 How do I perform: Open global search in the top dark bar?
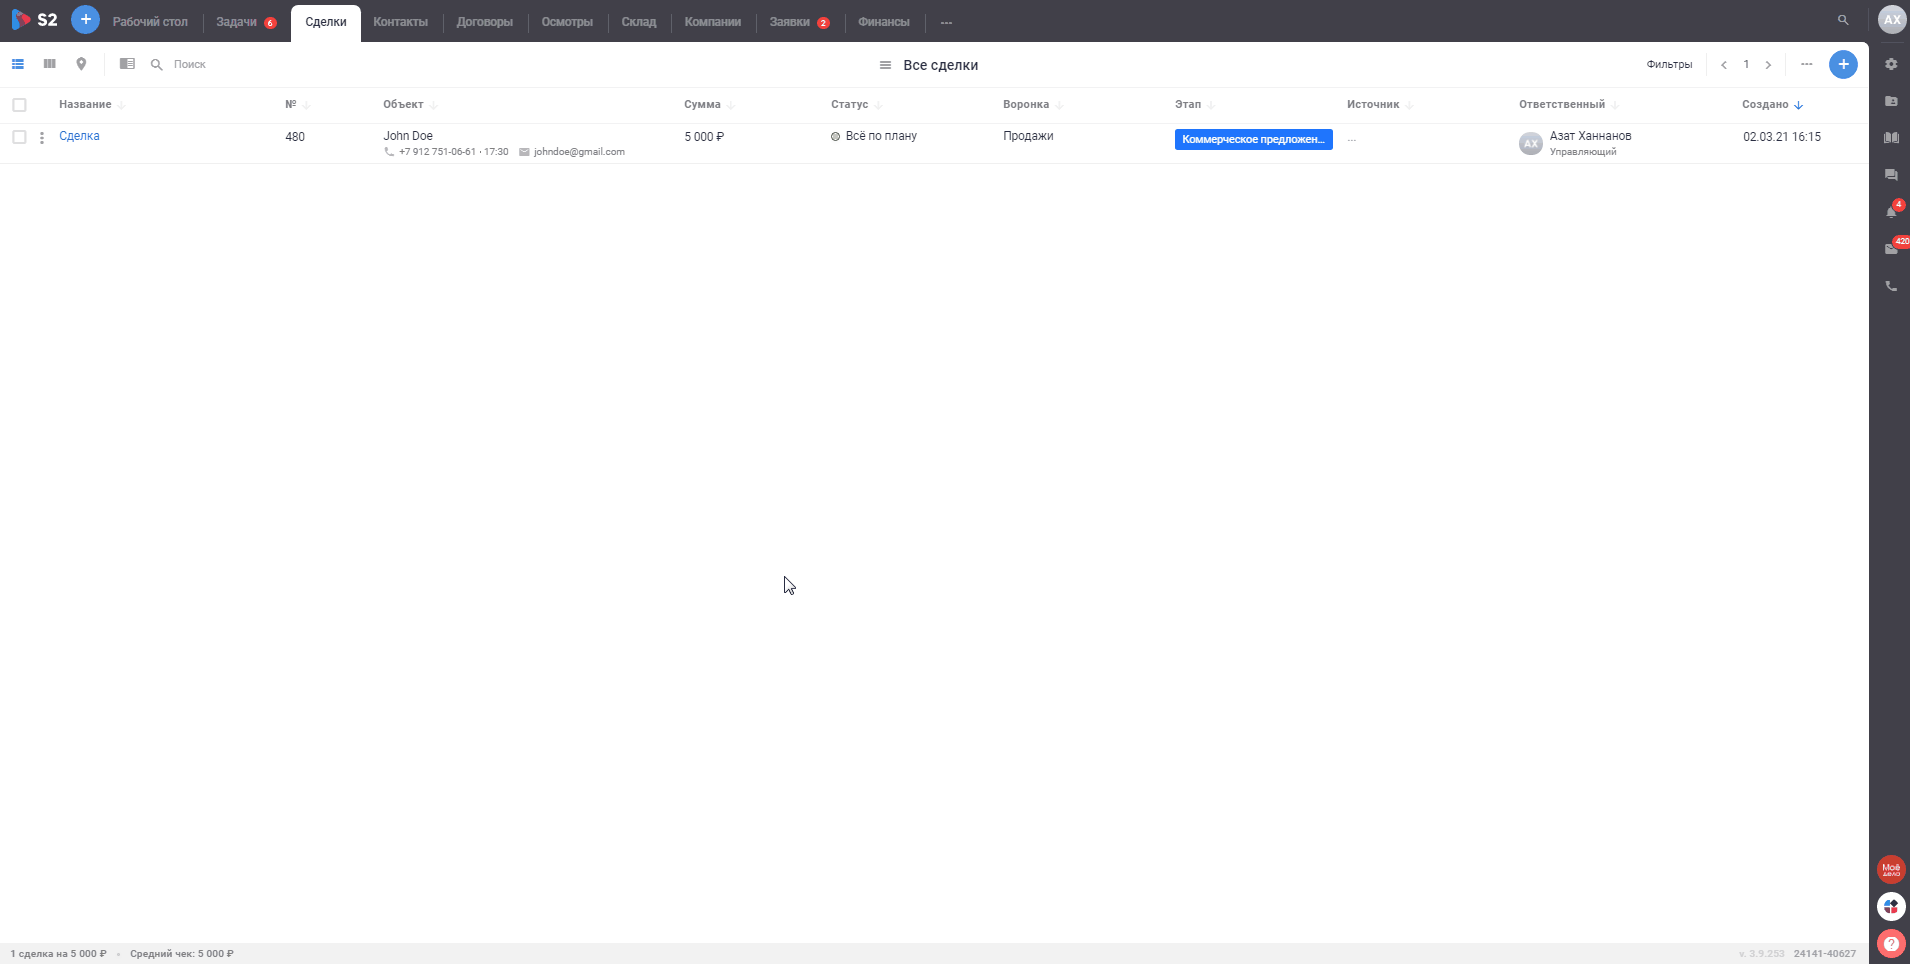[x=1843, y=20]
